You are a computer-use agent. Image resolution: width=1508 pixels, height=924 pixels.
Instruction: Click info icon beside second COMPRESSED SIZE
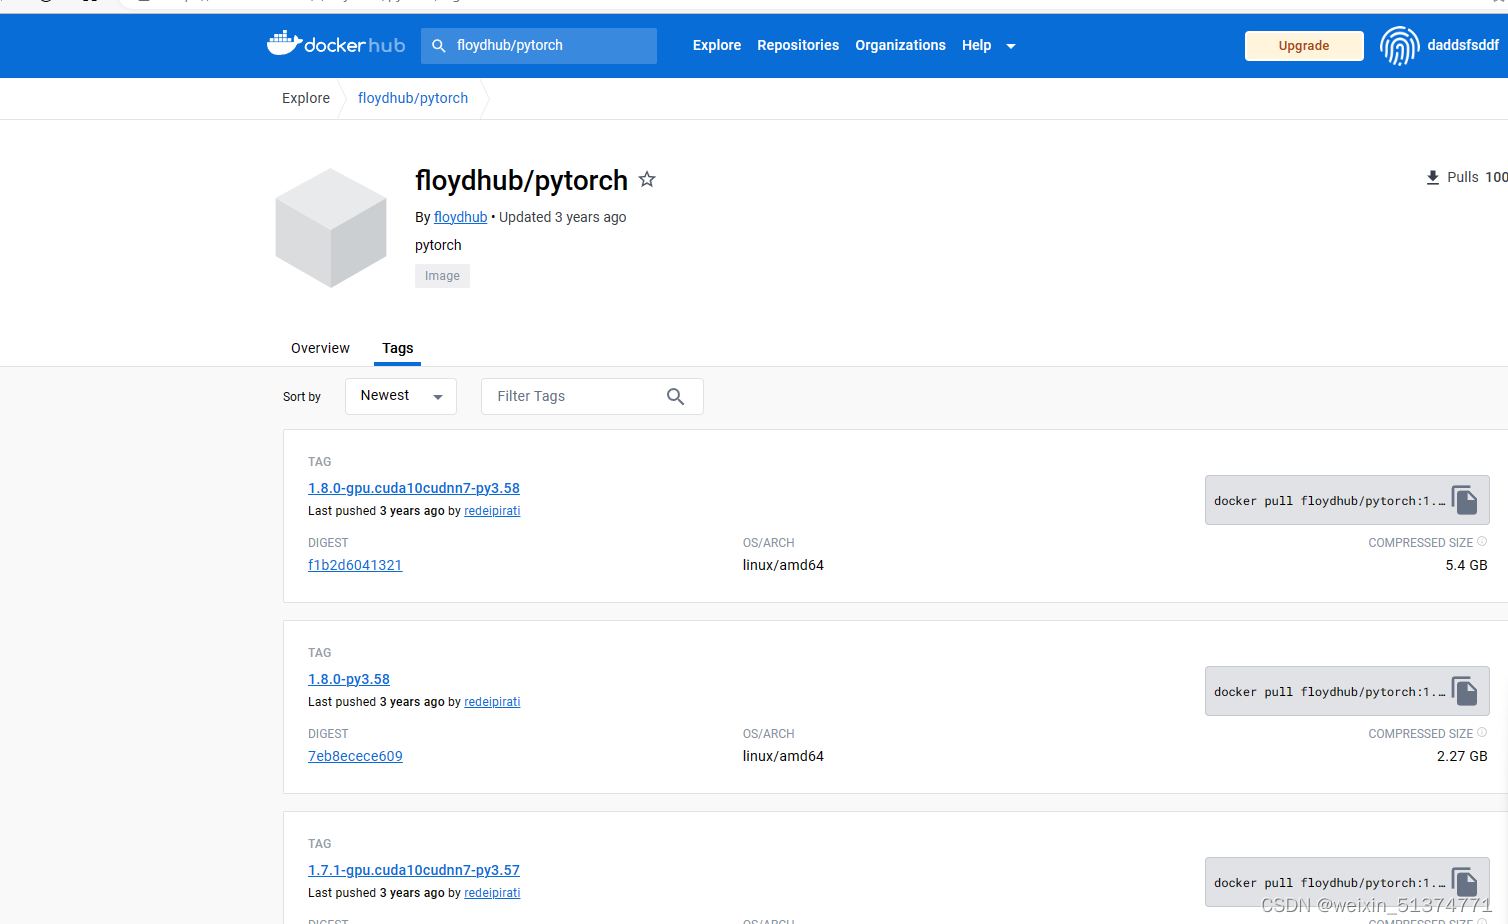pyautogui.click(x=1482, y=733)
